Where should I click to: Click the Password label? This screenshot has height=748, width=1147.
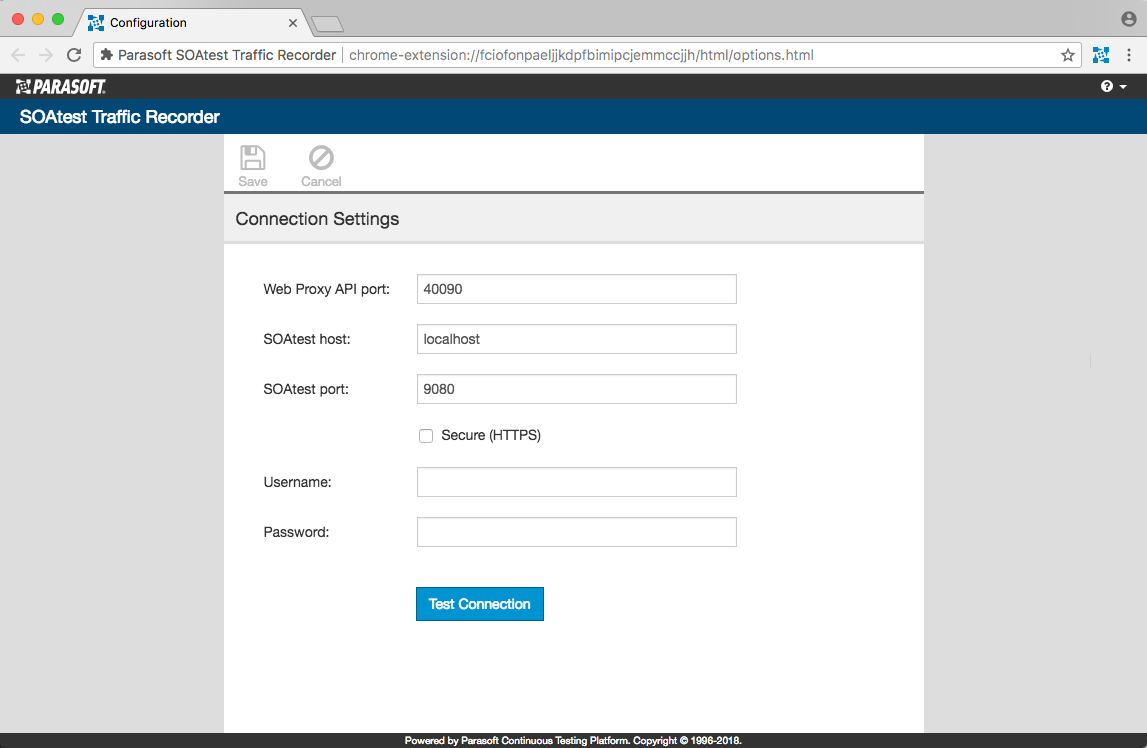[296, 532]
